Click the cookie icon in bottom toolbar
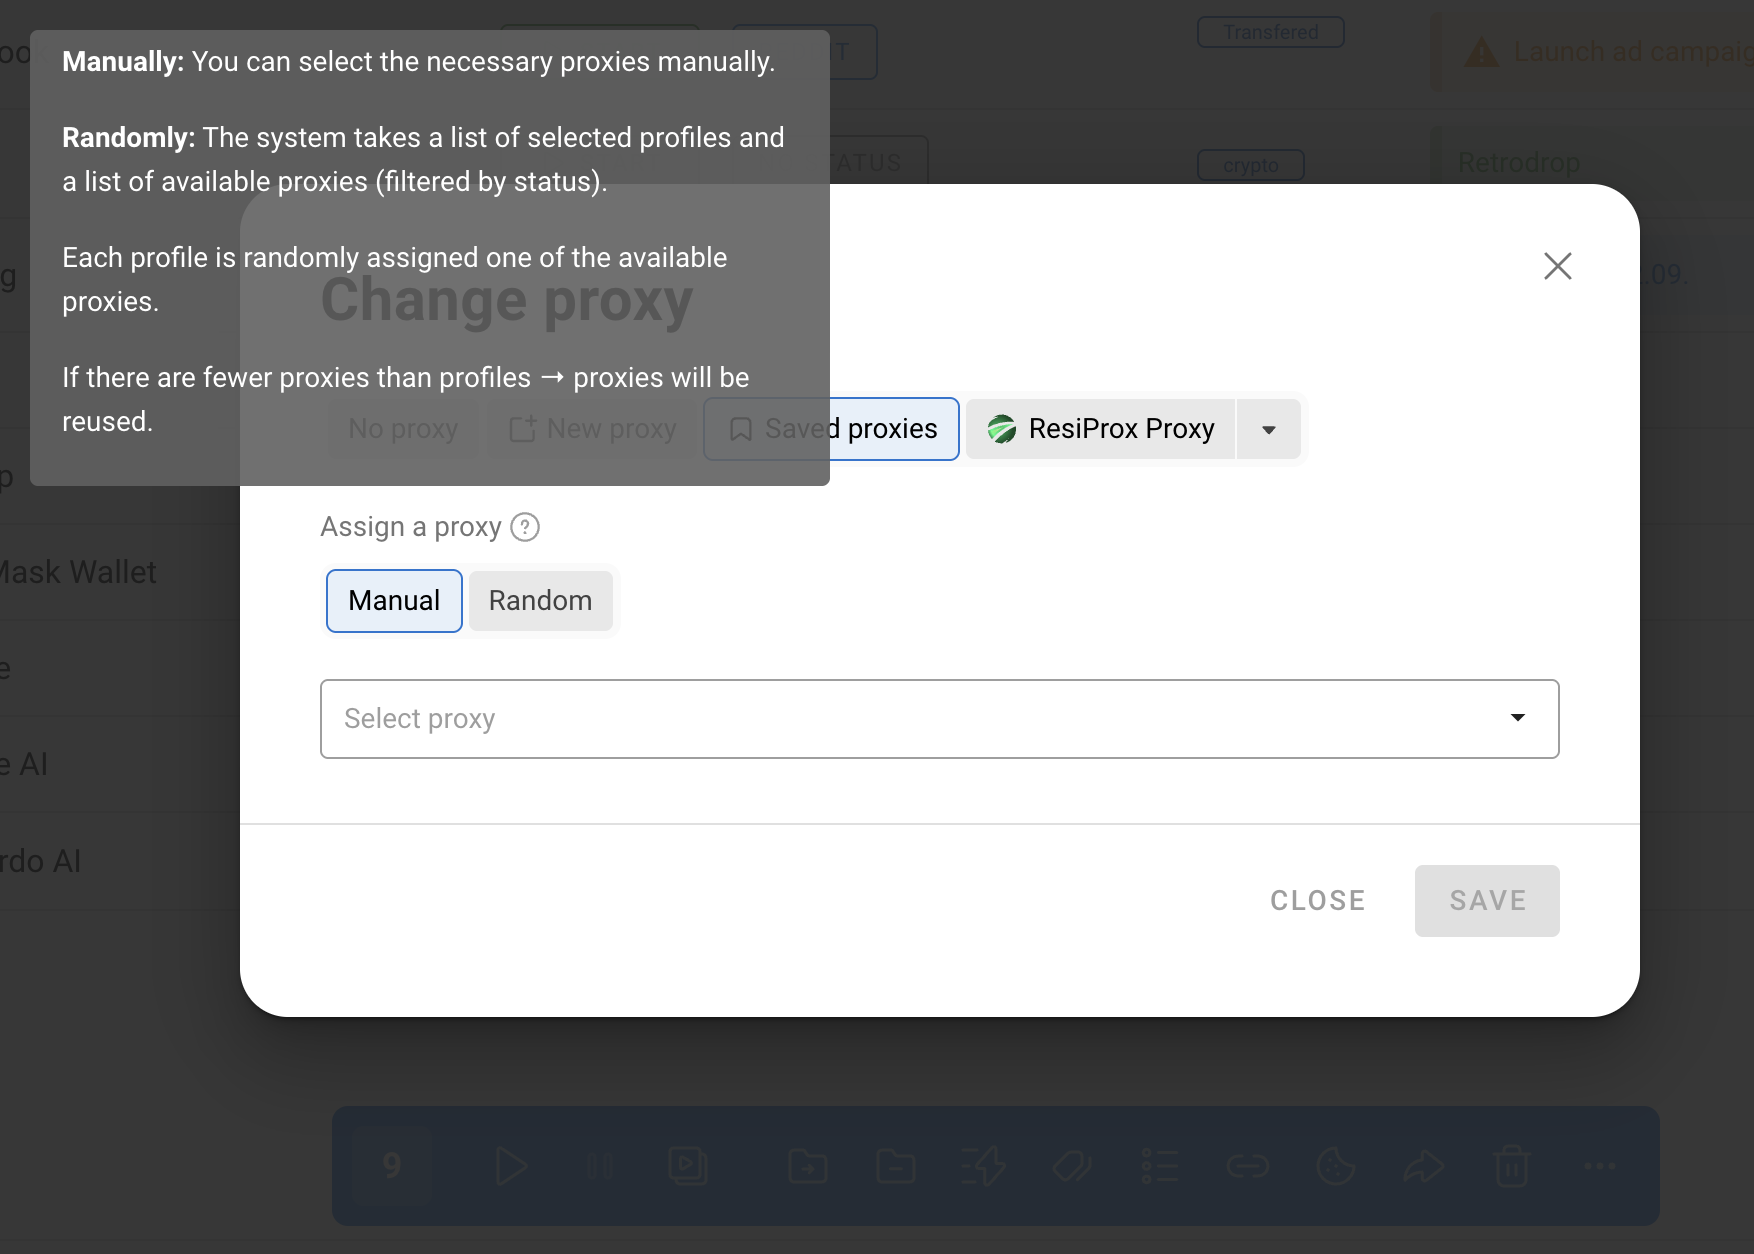1754x1254 pixels. tap(1335, 1166)
